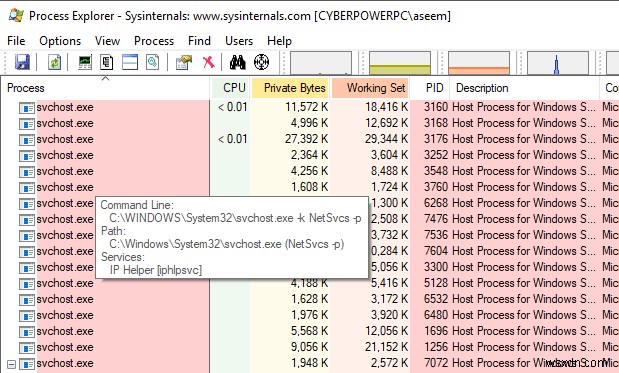Screen dimensions: 619x373
Task: Click the I/O mini graph with blue spike
Action: [x=558, y=63]
